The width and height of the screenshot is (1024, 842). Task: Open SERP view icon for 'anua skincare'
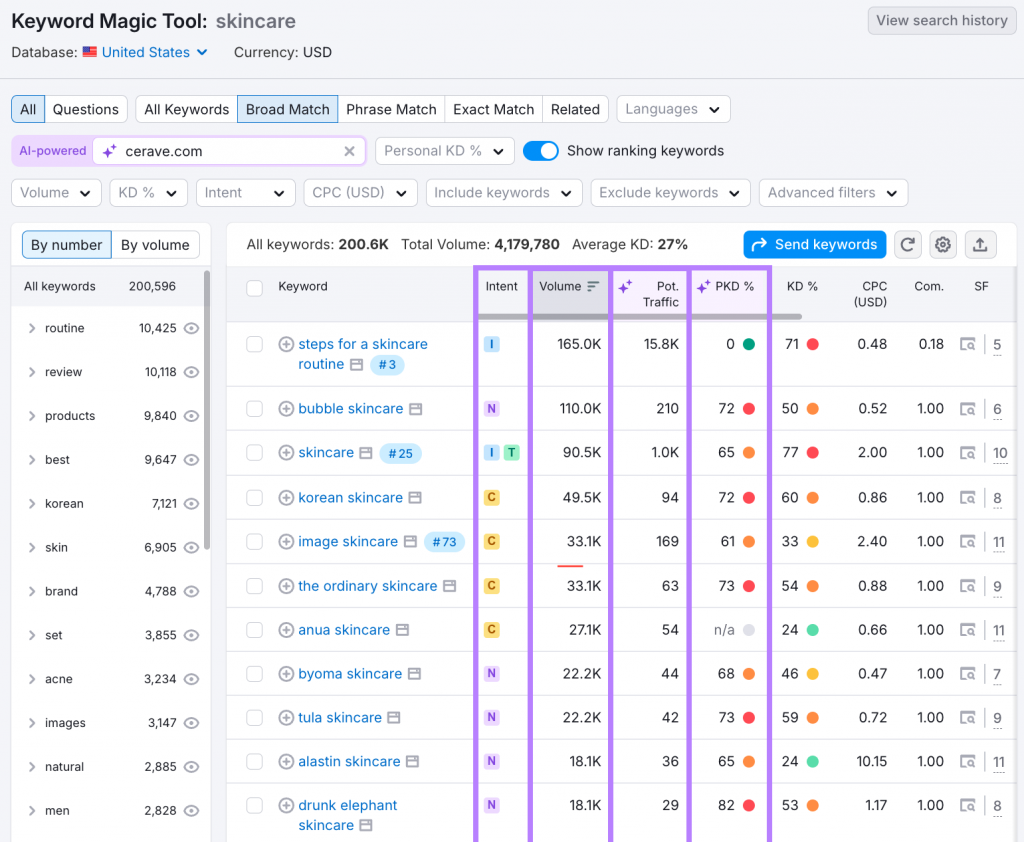(x=967, y=630)
